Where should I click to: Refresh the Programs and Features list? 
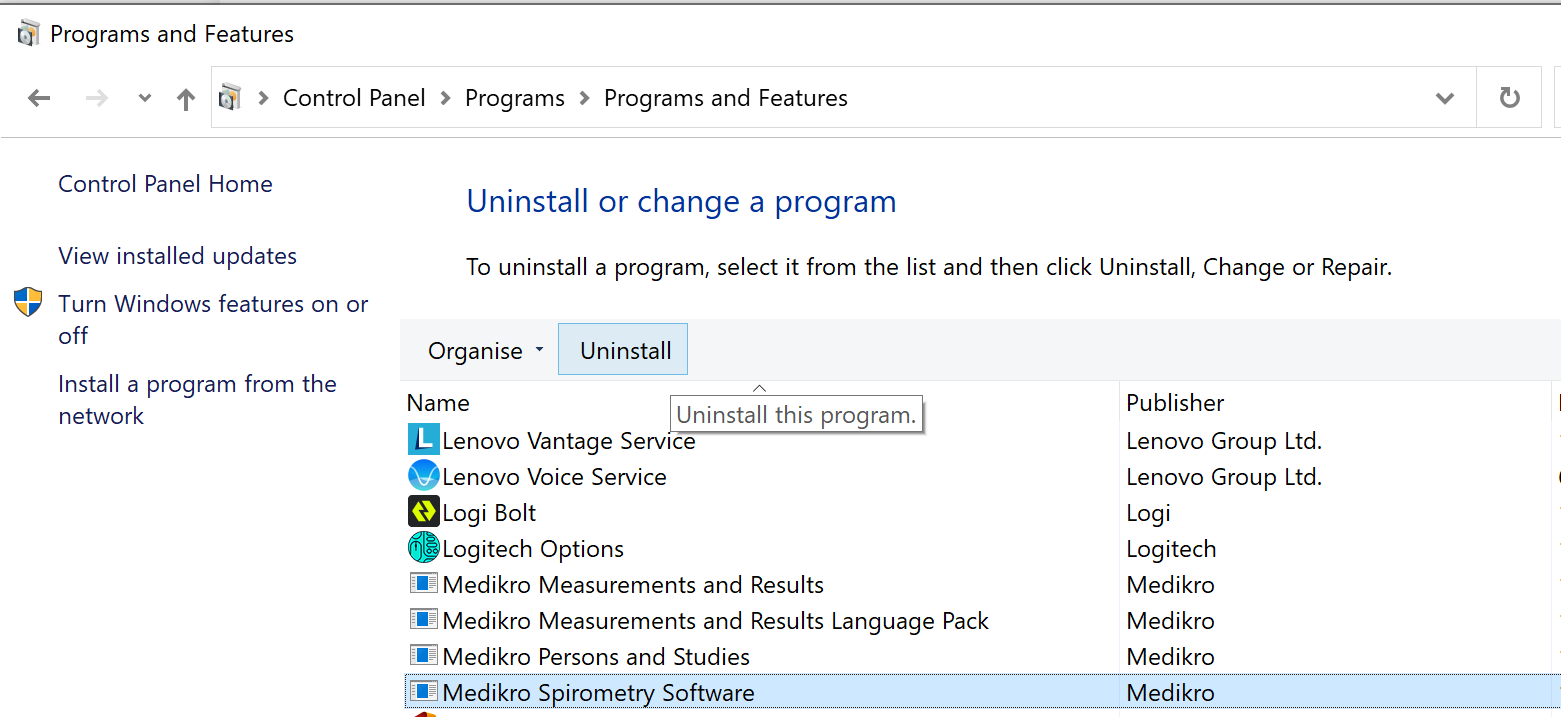pyautogui.click(x=1509, y=98)
